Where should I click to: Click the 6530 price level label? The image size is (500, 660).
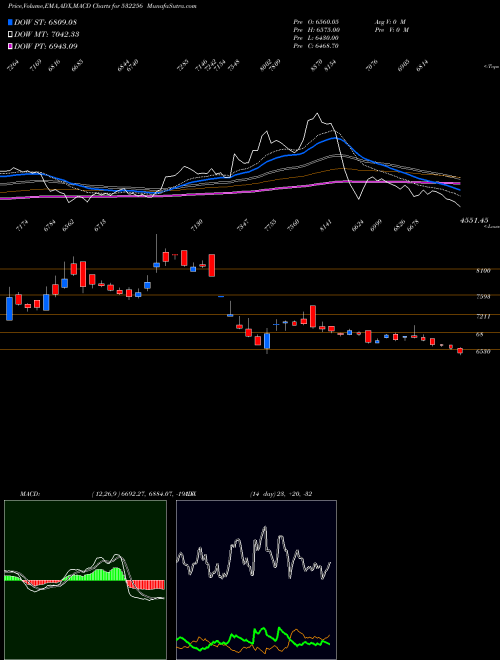[x=483, y=351]
